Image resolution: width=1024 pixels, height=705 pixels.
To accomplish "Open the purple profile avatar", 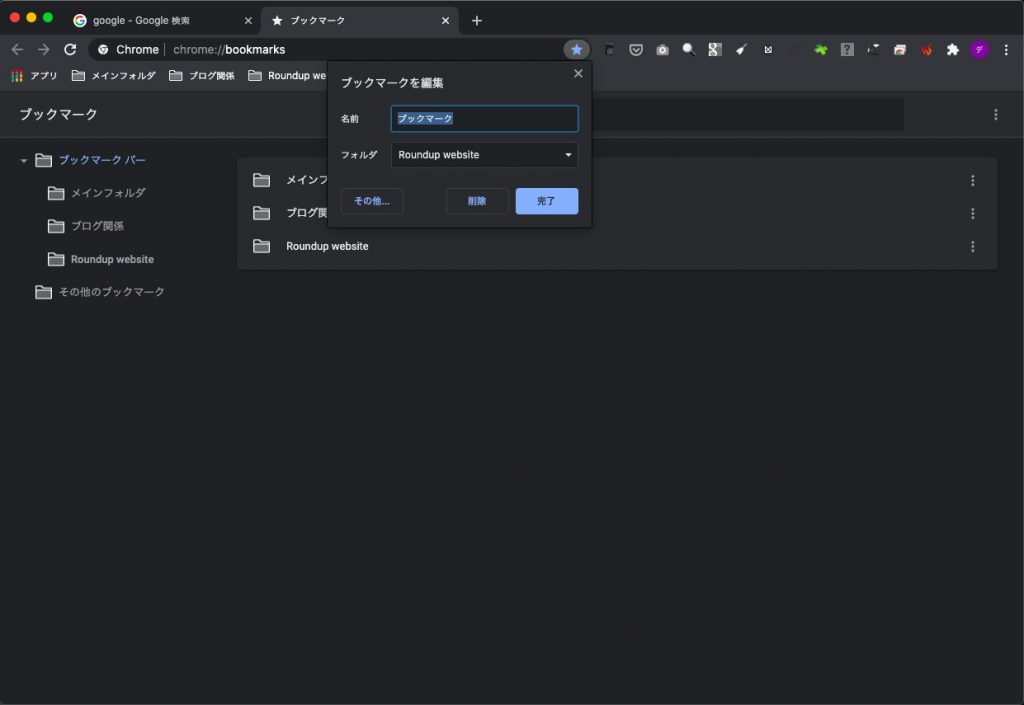I will click(979, 50).
